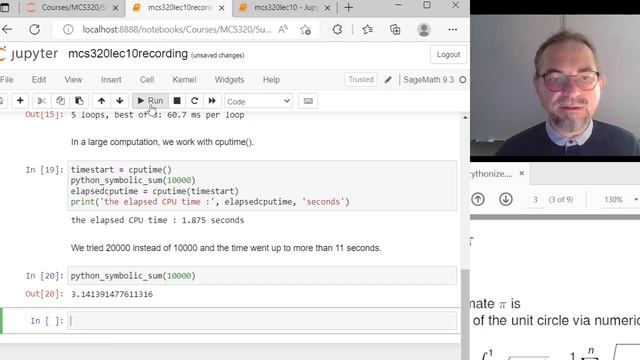Click the notebook scrollbar up arrow
Viewport: 640px width, 360px height.
[465, 118]
